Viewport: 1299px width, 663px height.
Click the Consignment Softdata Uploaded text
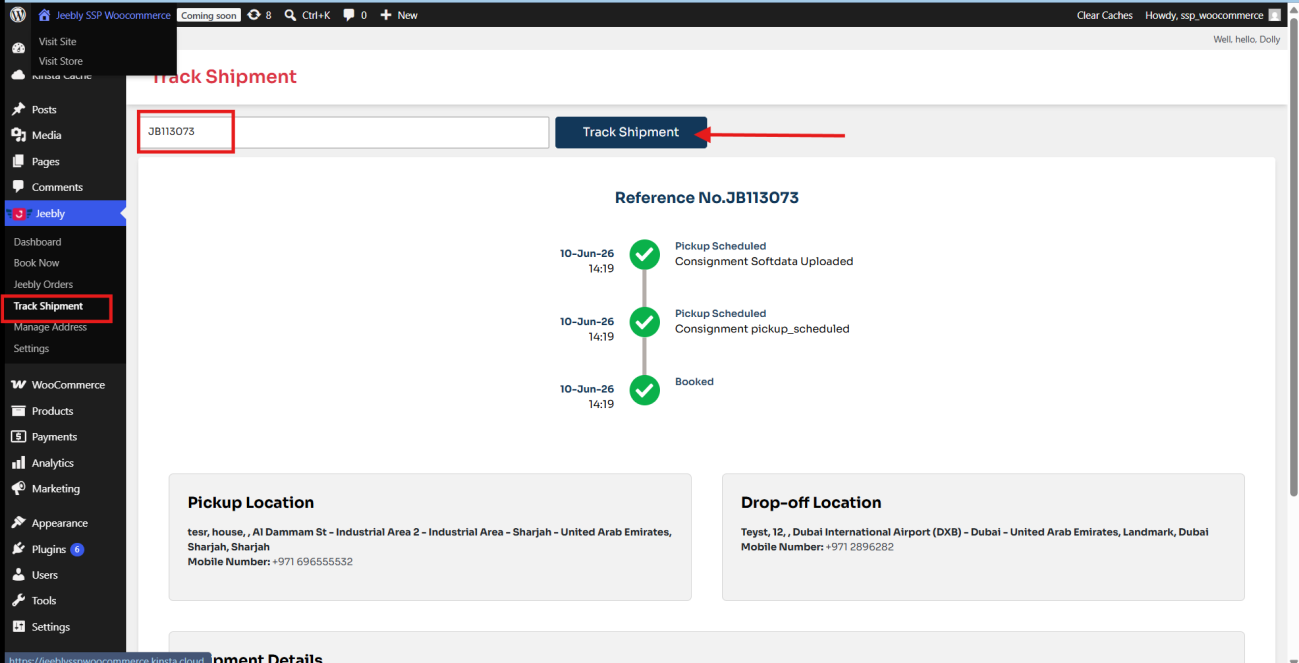(x=764, y=261)
